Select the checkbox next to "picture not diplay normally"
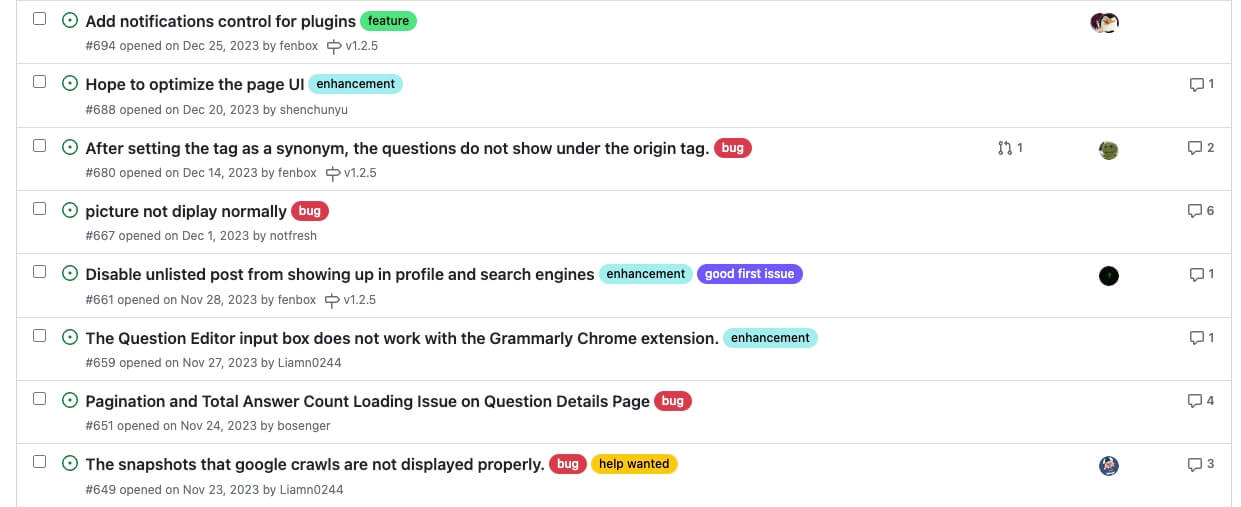 pos(40,209)
